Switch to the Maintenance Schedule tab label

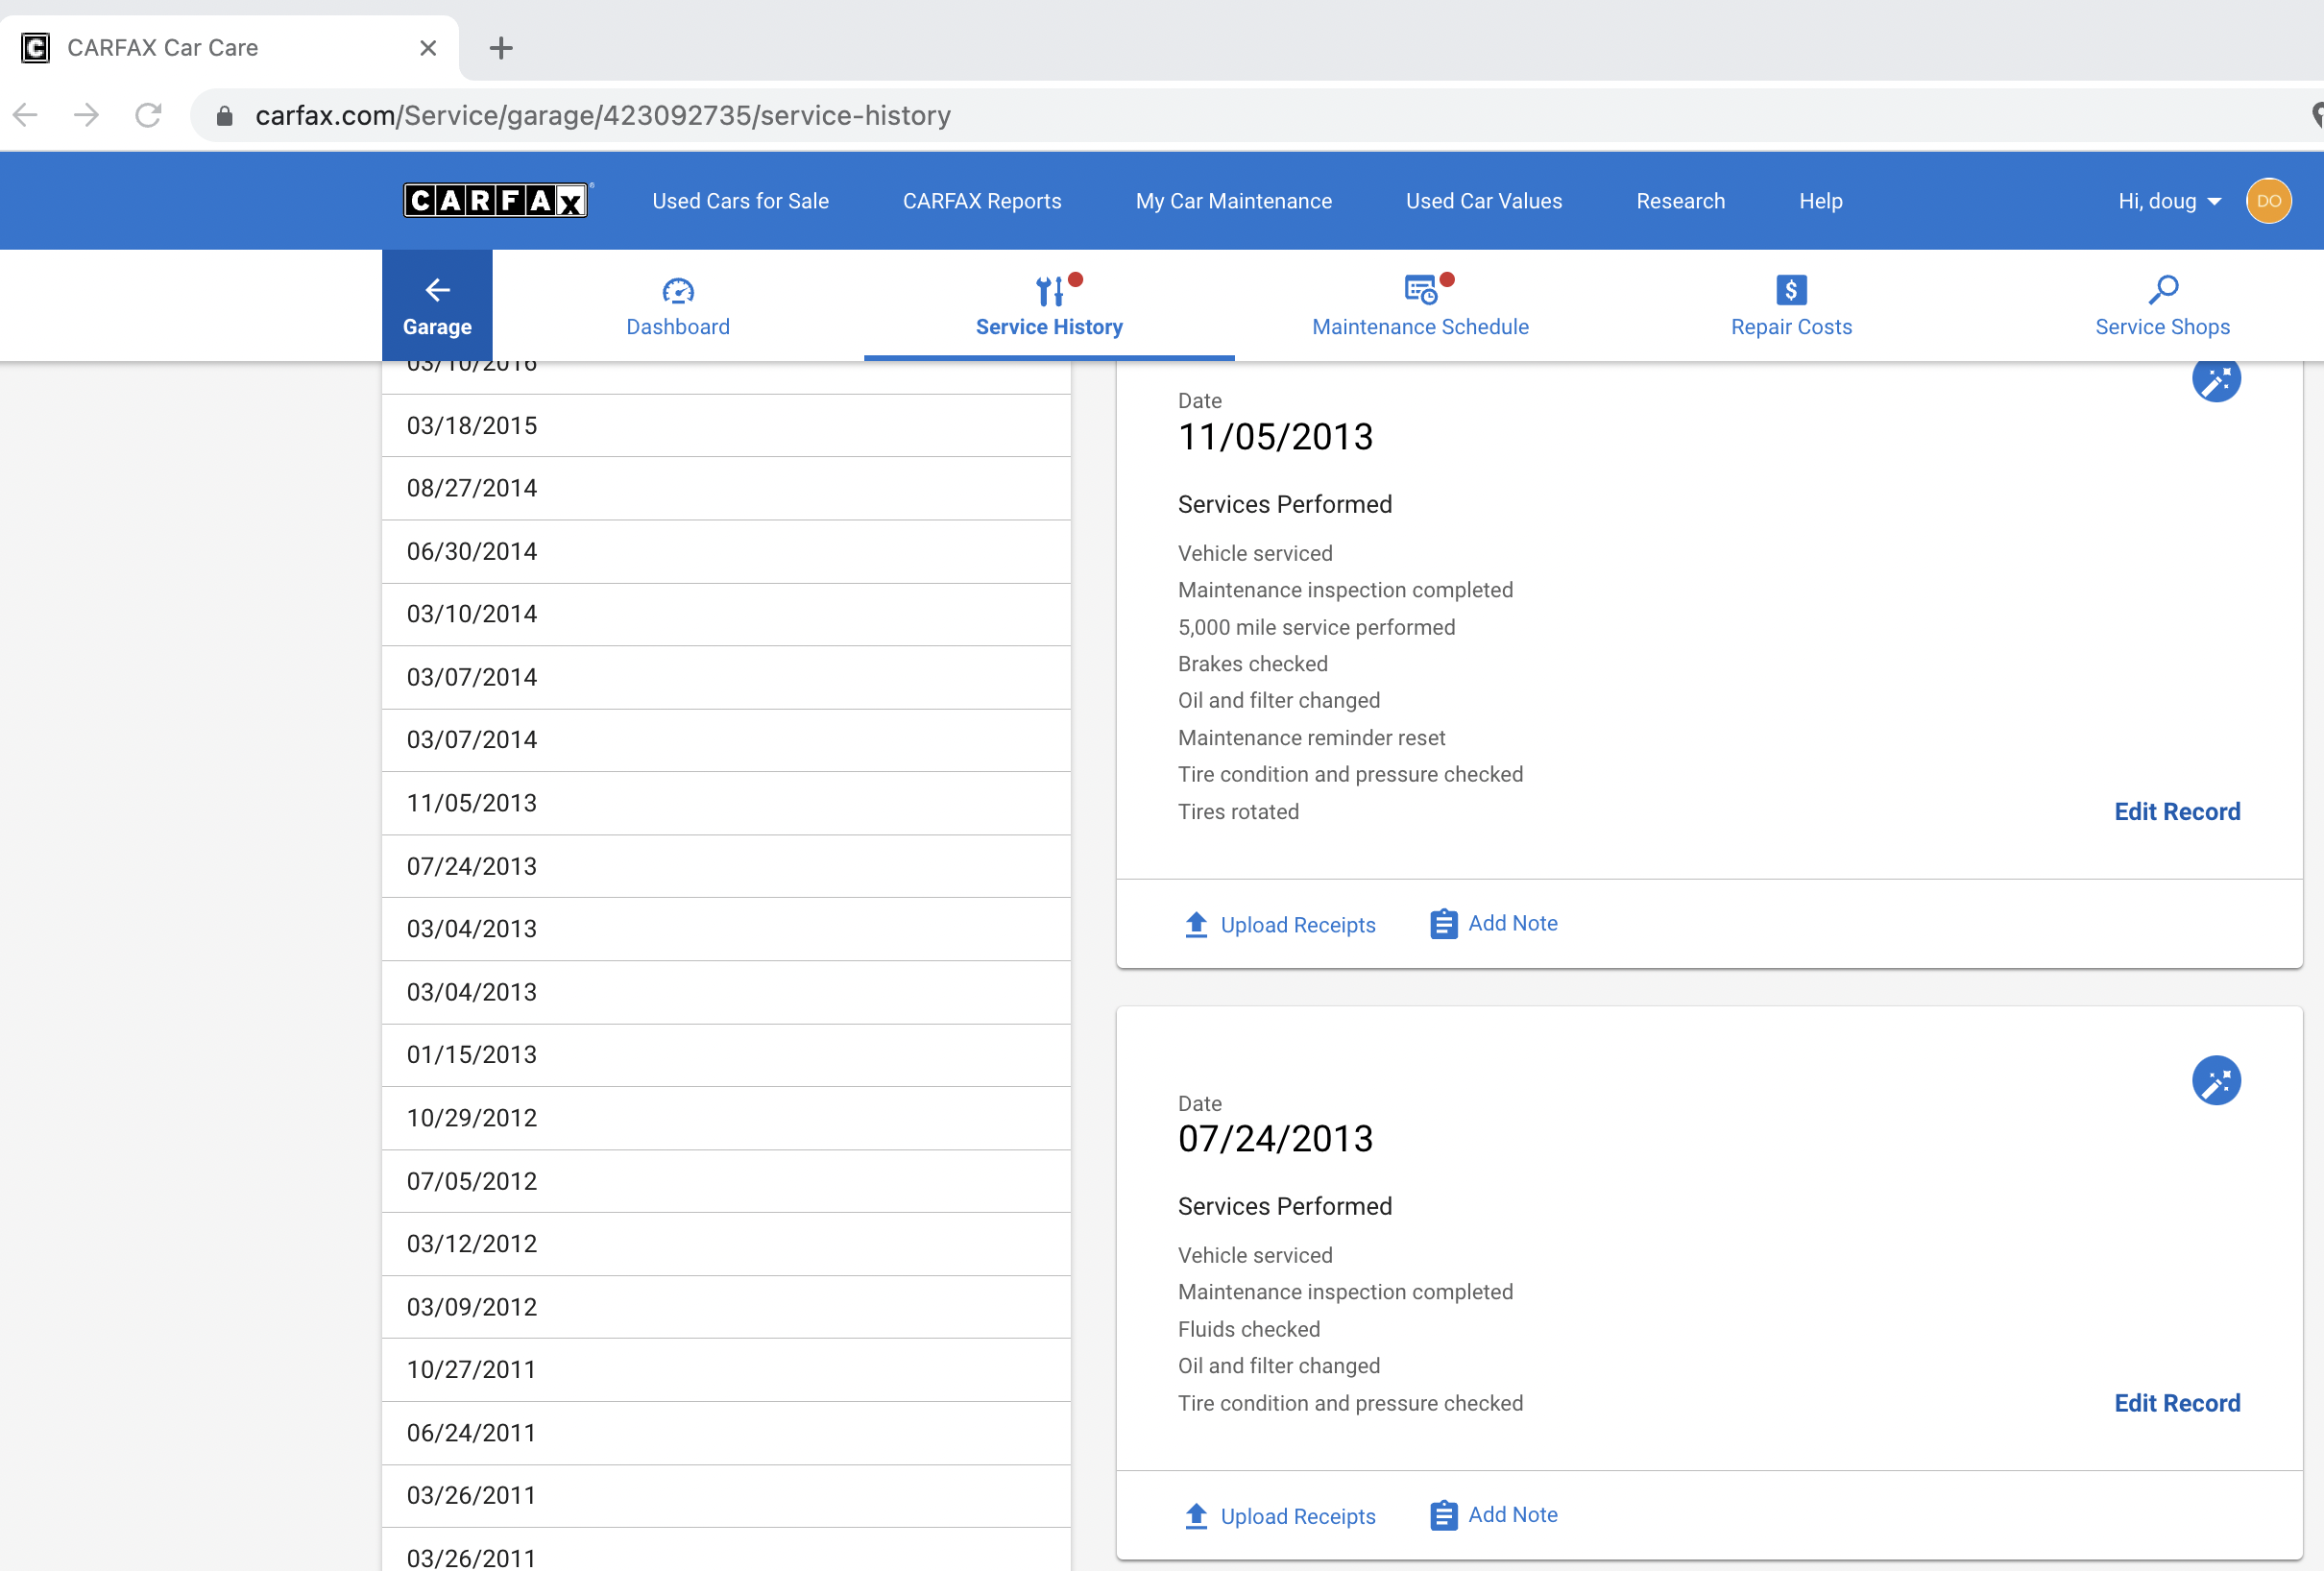coord(1420,327)
